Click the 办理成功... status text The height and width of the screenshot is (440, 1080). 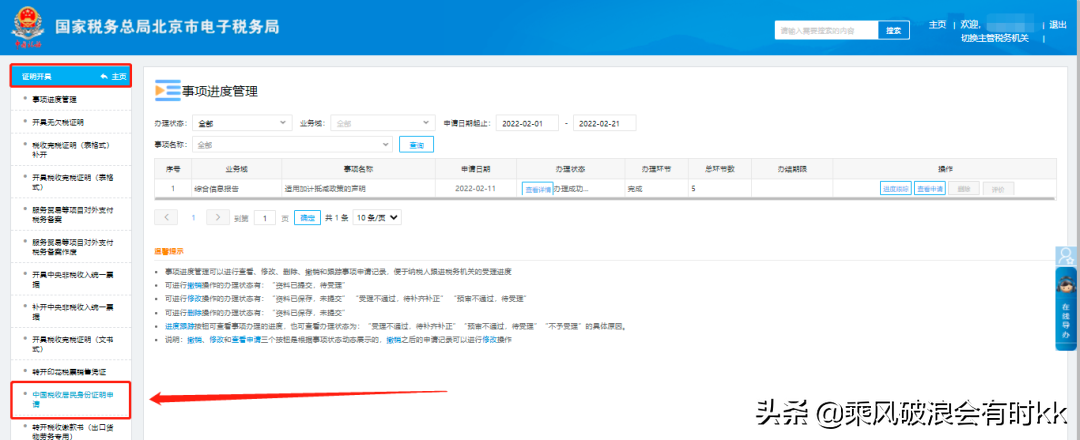[x=572, y=189]
